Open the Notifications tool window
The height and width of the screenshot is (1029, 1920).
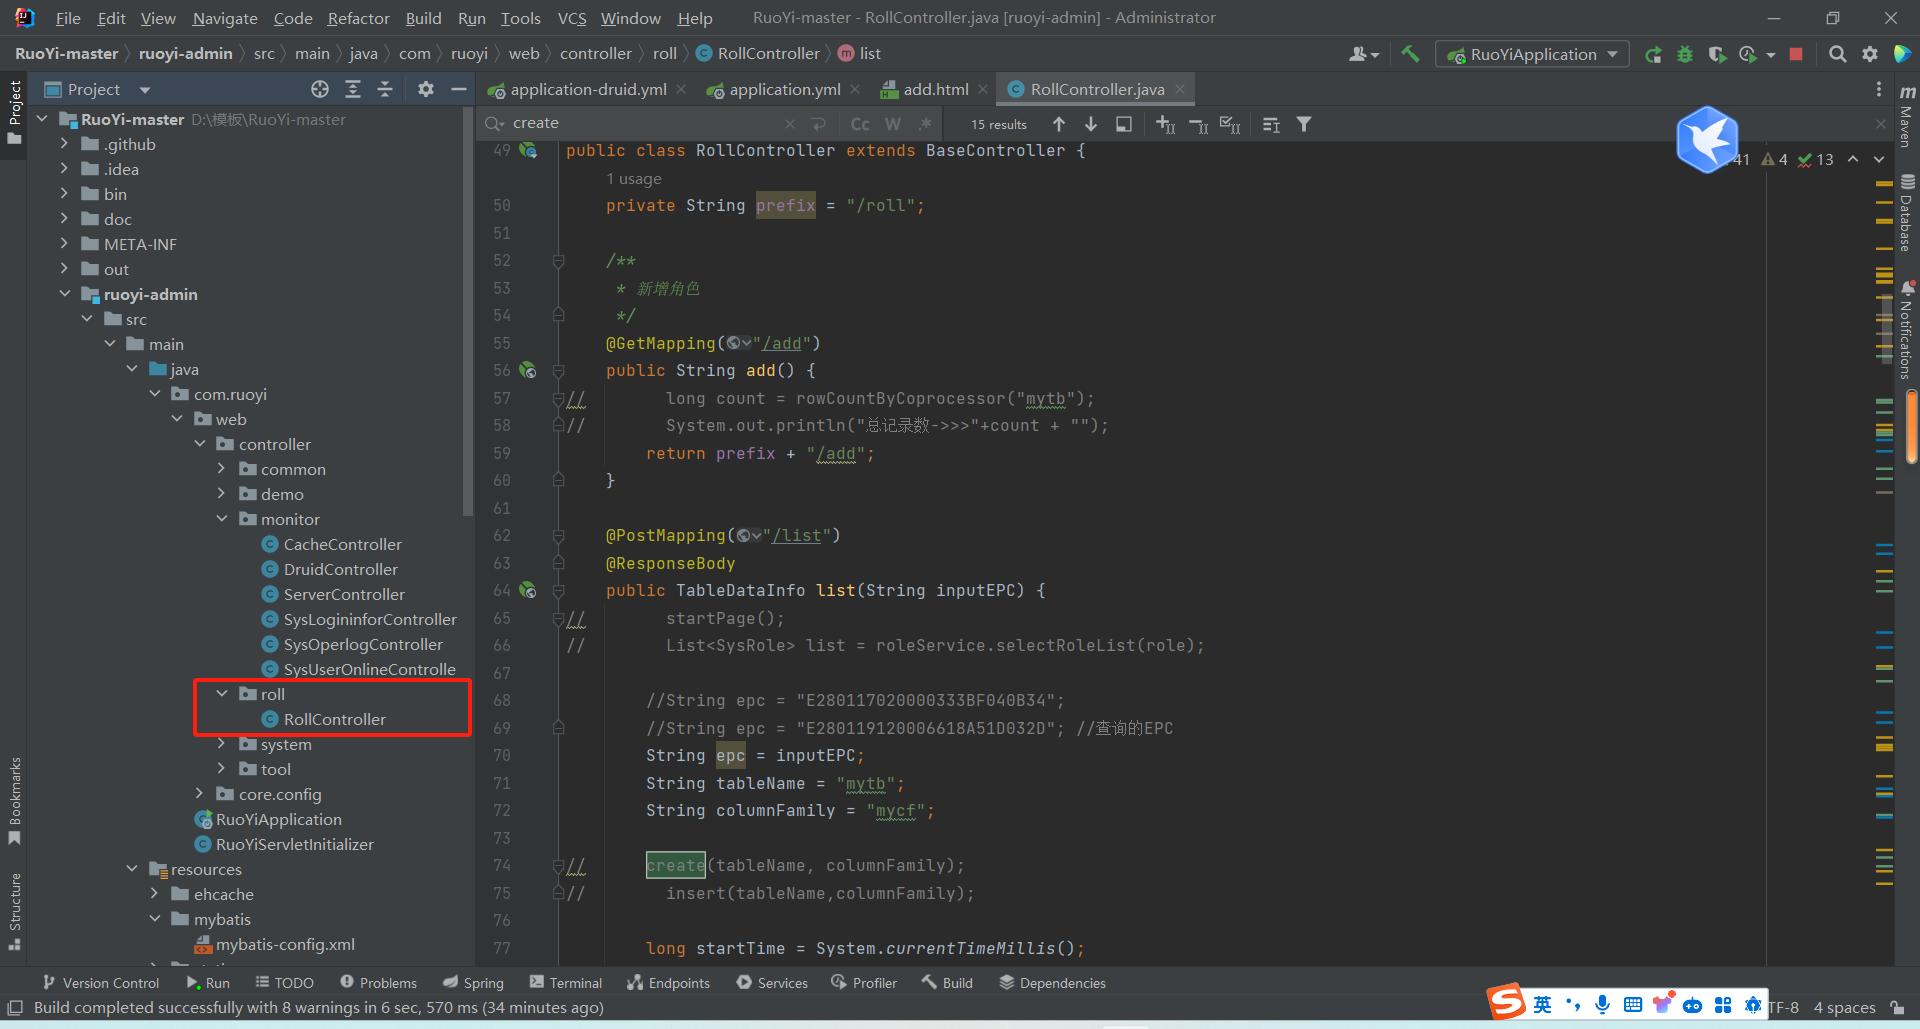(1907, 330)
